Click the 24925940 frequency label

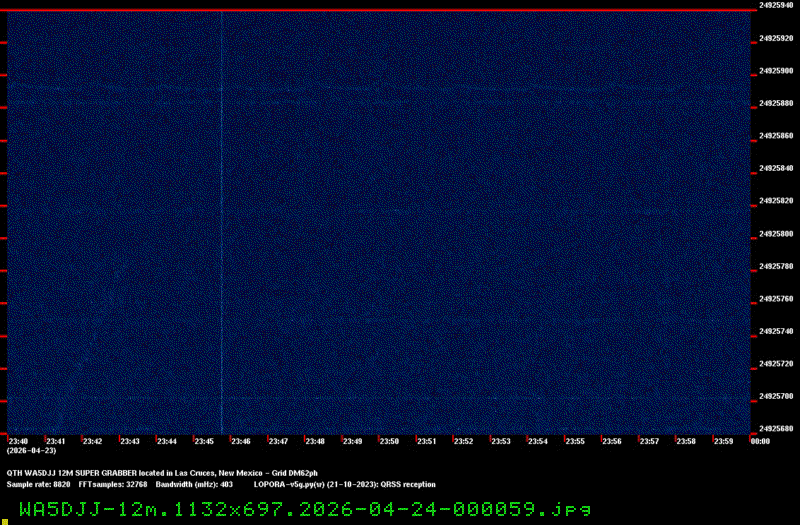776,5
